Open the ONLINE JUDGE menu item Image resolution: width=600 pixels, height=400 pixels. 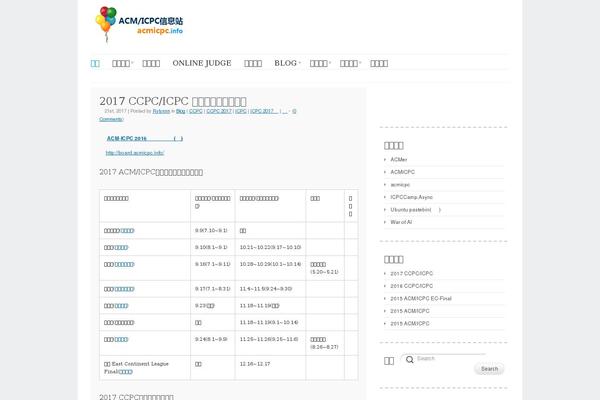point(202,63)
